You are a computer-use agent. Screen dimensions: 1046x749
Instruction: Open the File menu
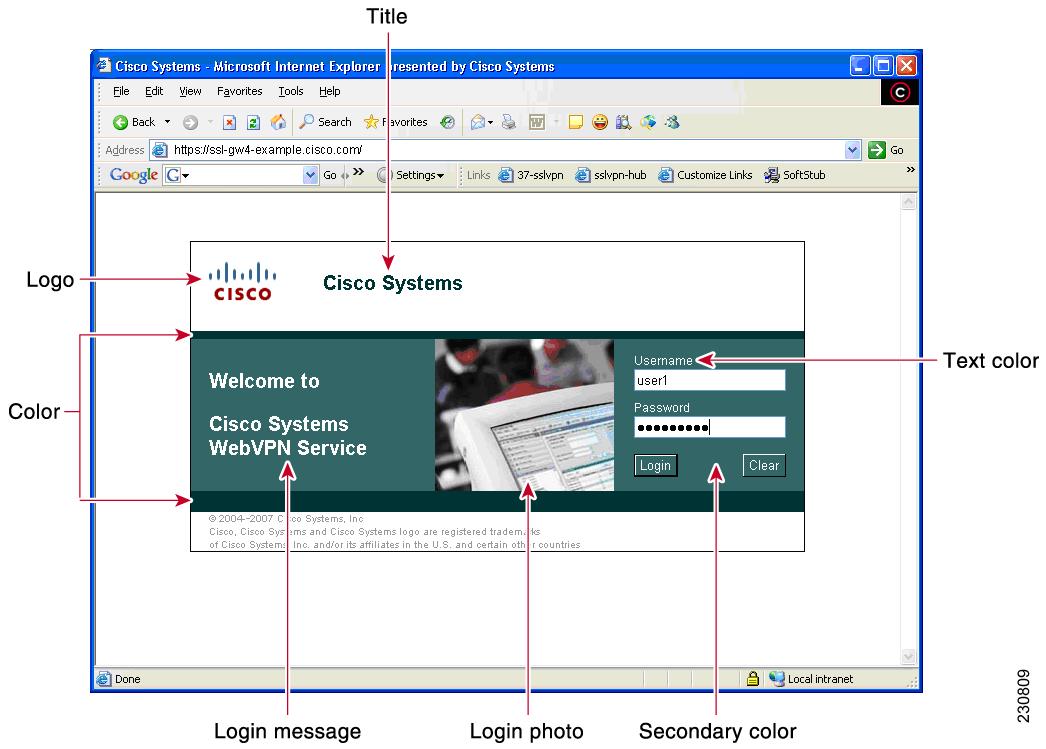(x=121, y=91)
